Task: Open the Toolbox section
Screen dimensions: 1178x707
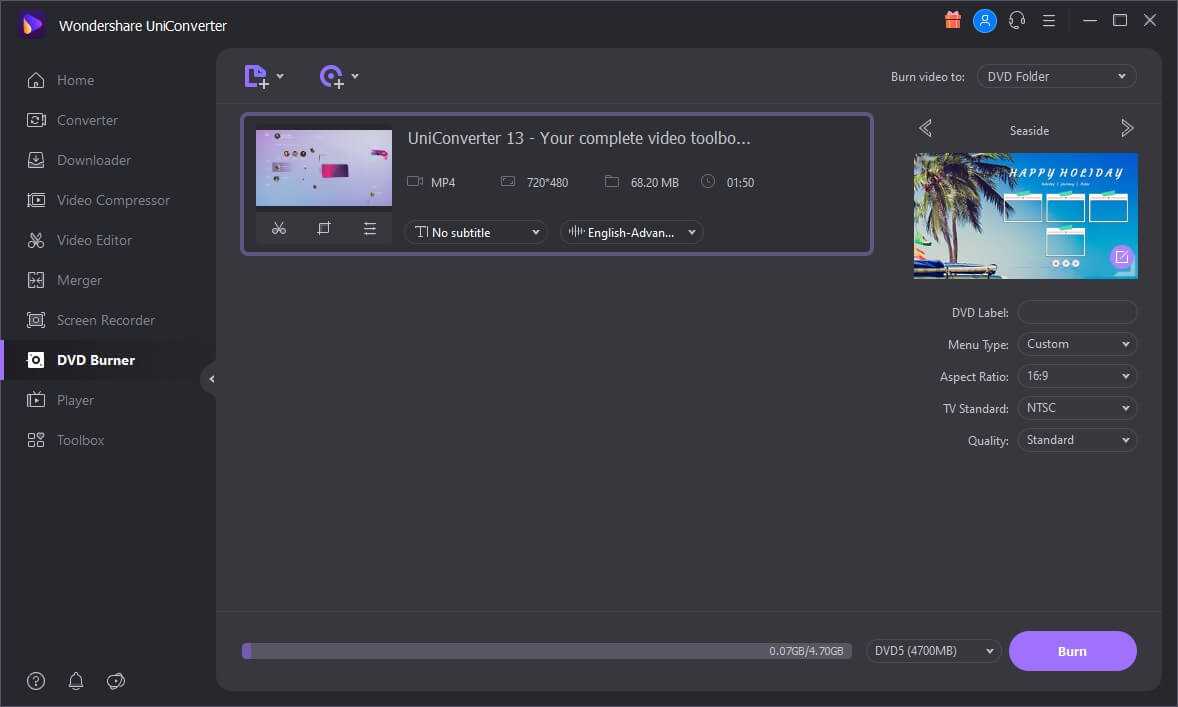Action: (x=108, y=440)
